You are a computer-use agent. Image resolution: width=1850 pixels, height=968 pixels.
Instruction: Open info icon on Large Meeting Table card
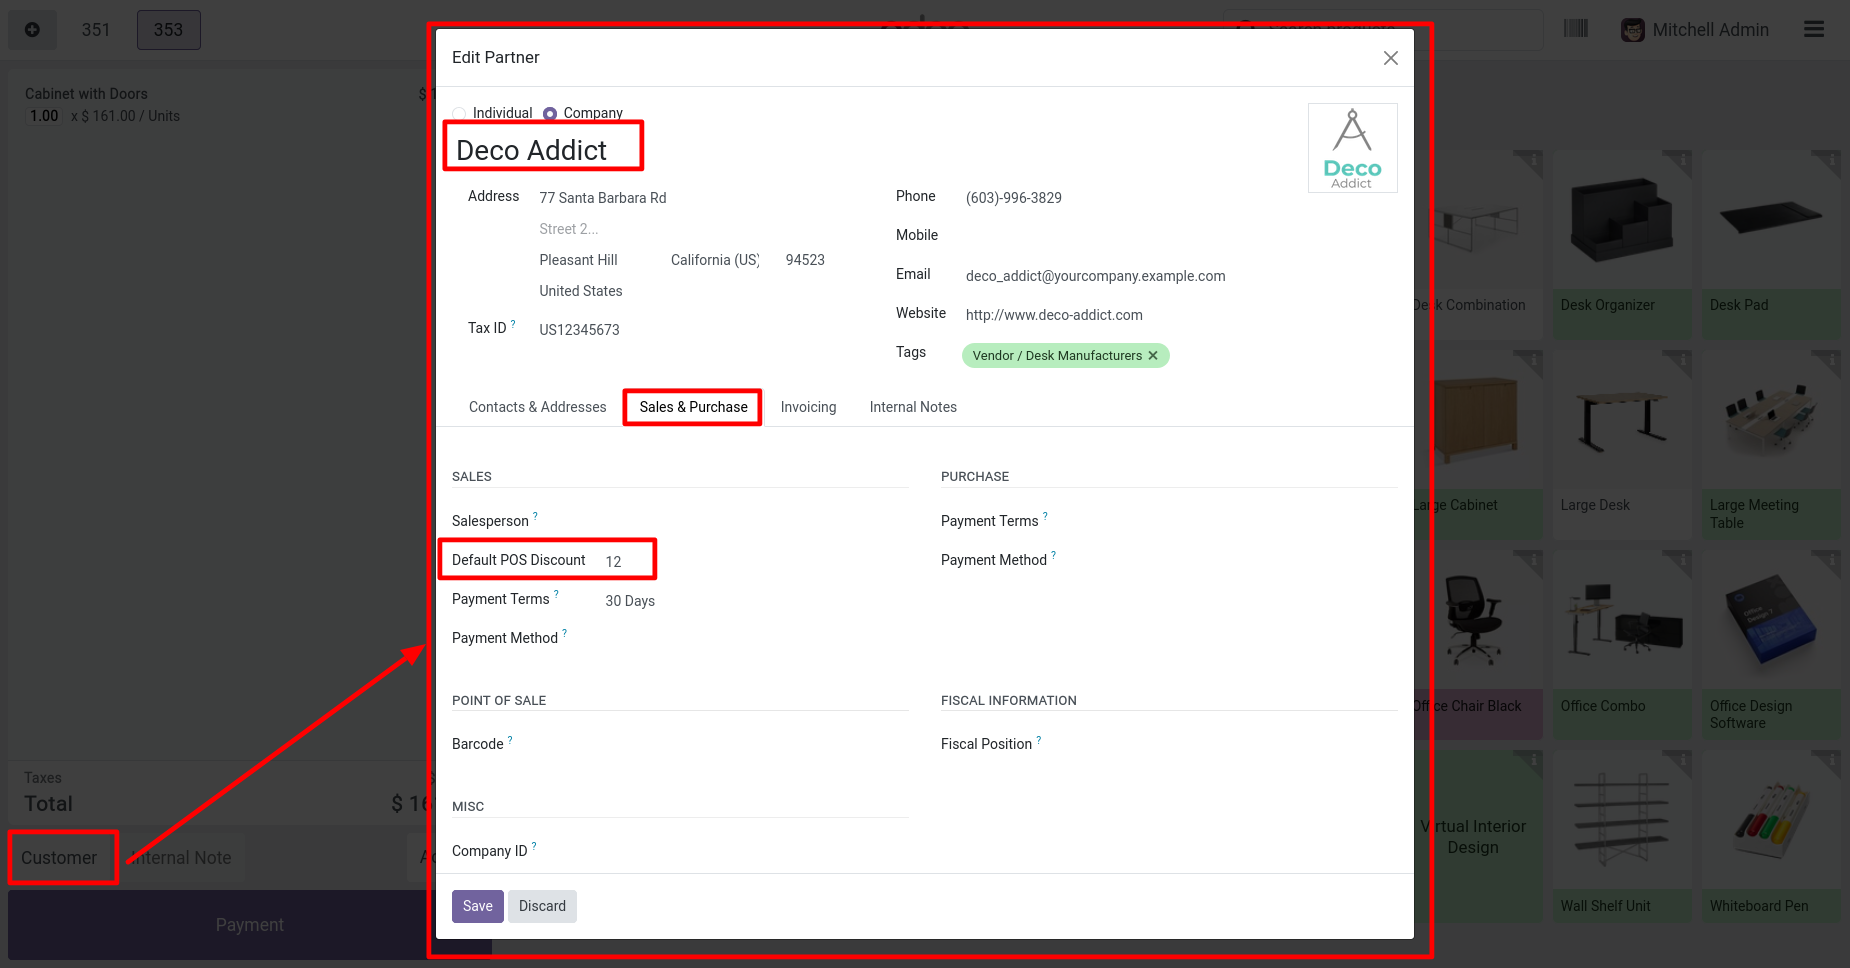pos(1832,359)
